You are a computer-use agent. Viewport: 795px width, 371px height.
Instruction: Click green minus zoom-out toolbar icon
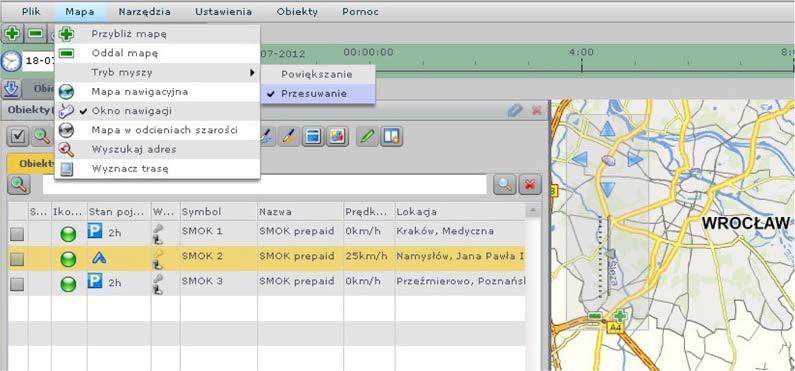coord(35,34)
